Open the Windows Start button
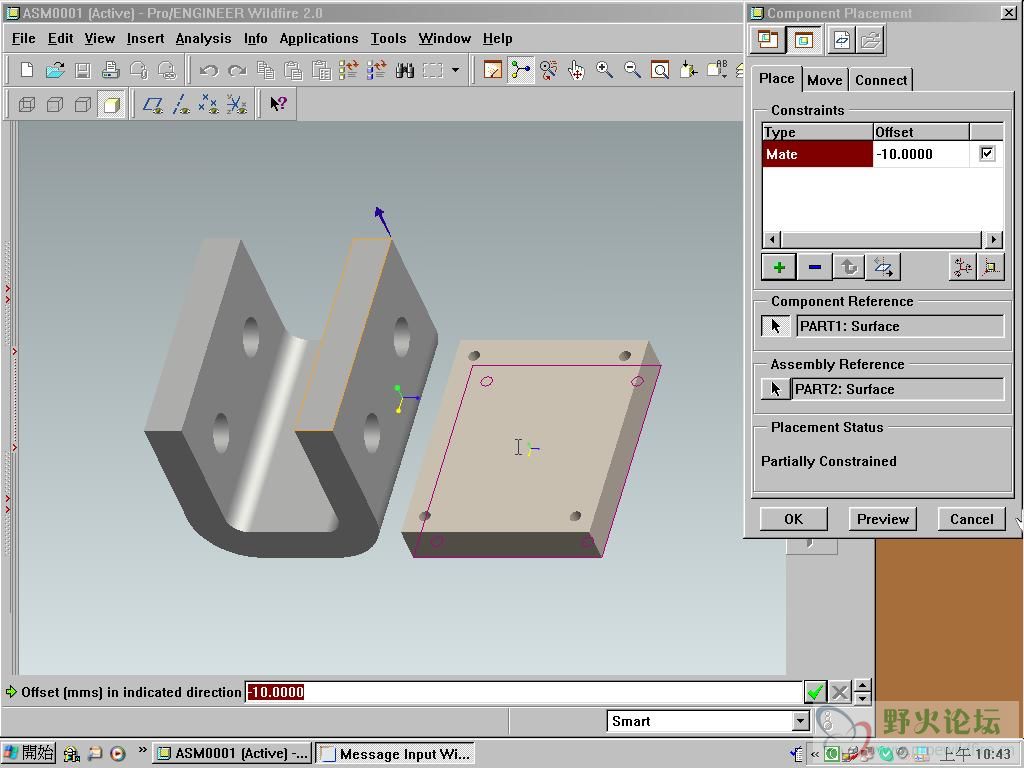The width and height of the screenshot is (1024, 768). pos(29,753)
